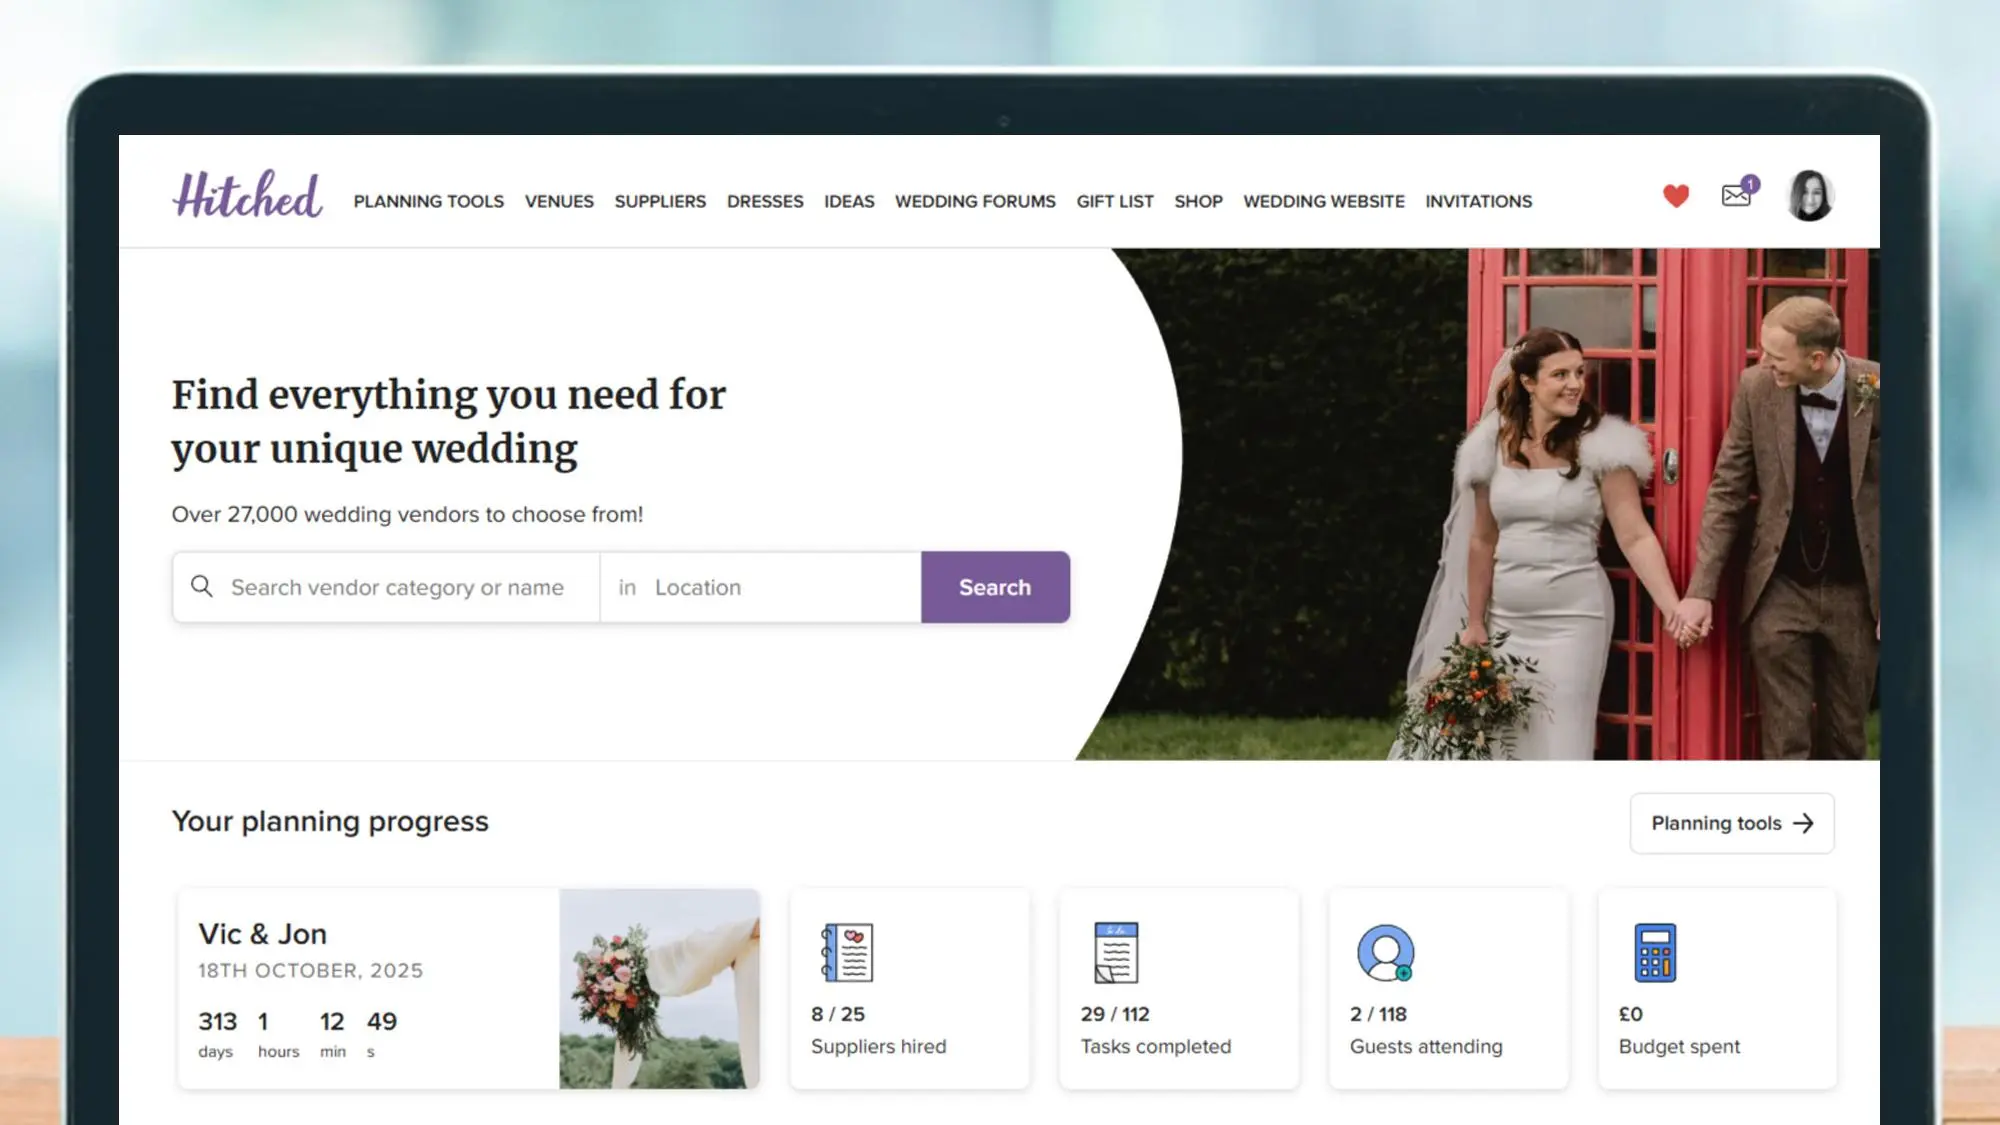Open the 29 / 112 Tasks completed card

(1179, 988)
